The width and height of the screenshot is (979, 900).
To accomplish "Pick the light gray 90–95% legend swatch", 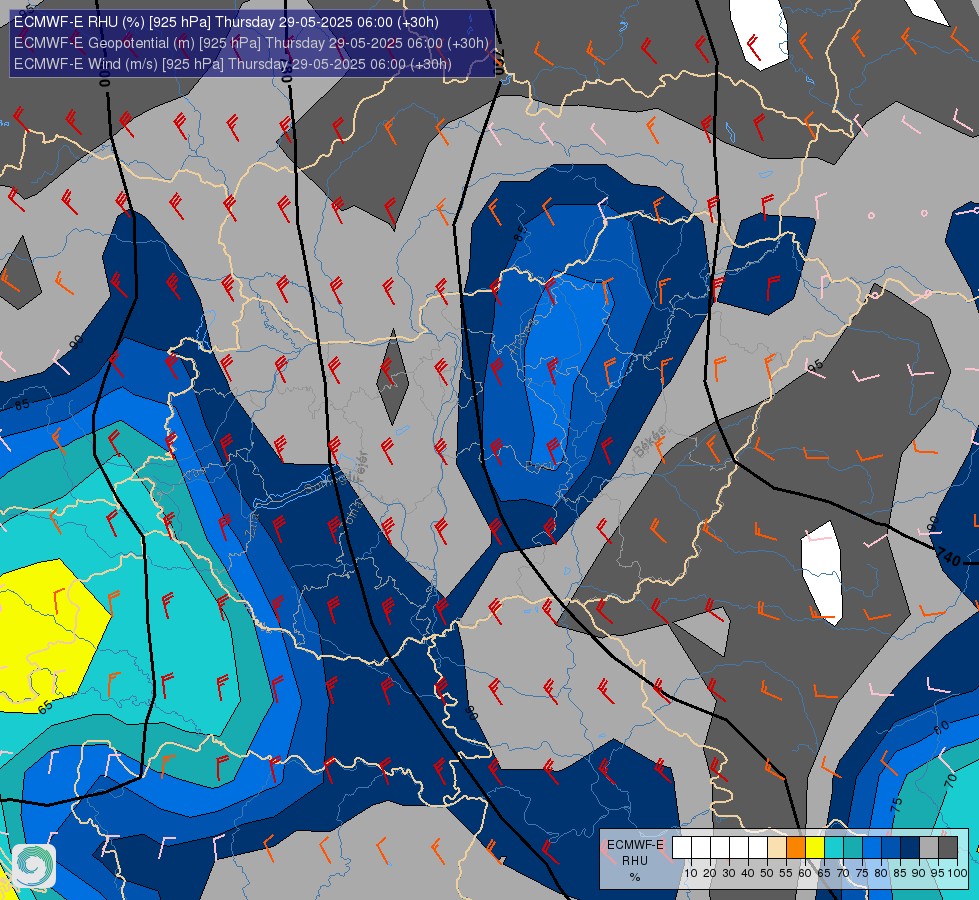I will point(929,848).
